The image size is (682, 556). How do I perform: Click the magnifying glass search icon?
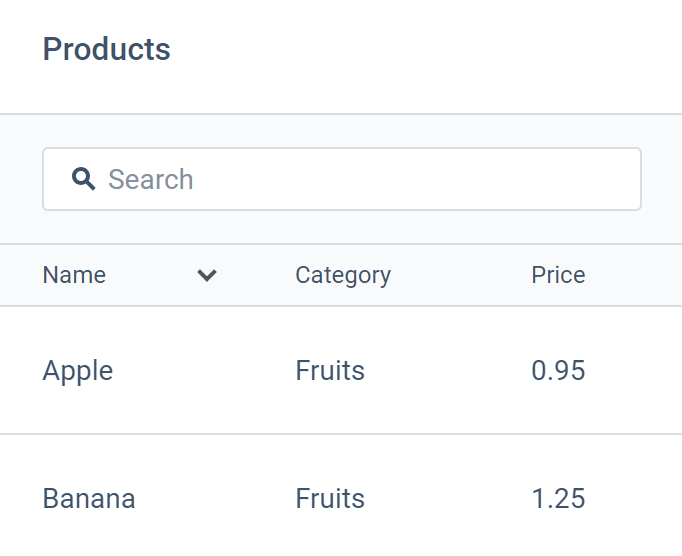(84, 179)
